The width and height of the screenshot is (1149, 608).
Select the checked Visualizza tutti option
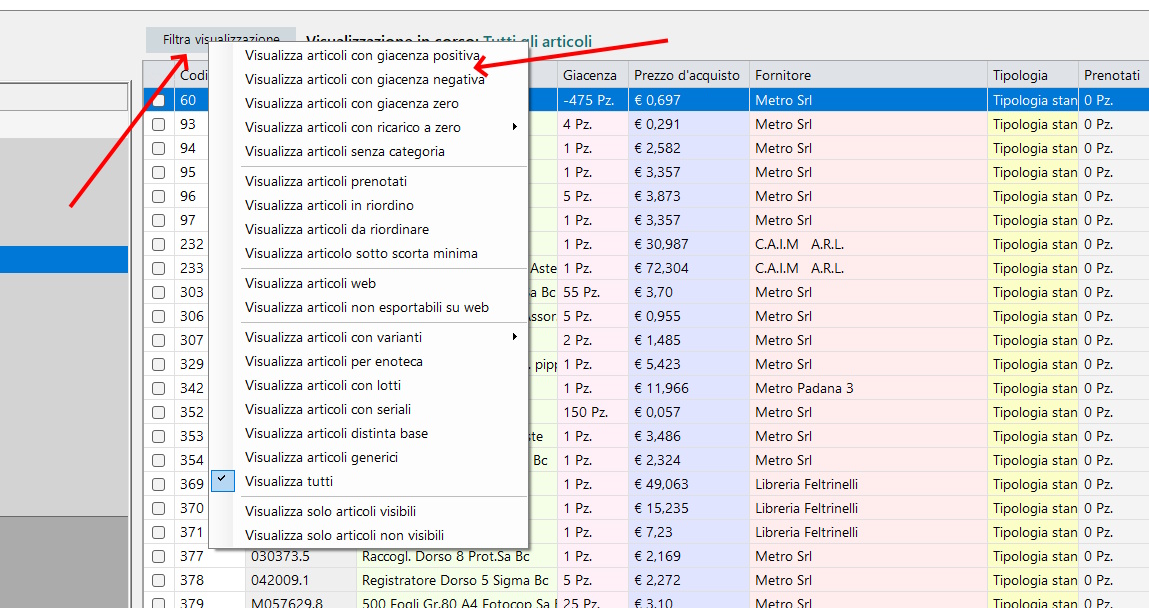(x=289, y=482)
